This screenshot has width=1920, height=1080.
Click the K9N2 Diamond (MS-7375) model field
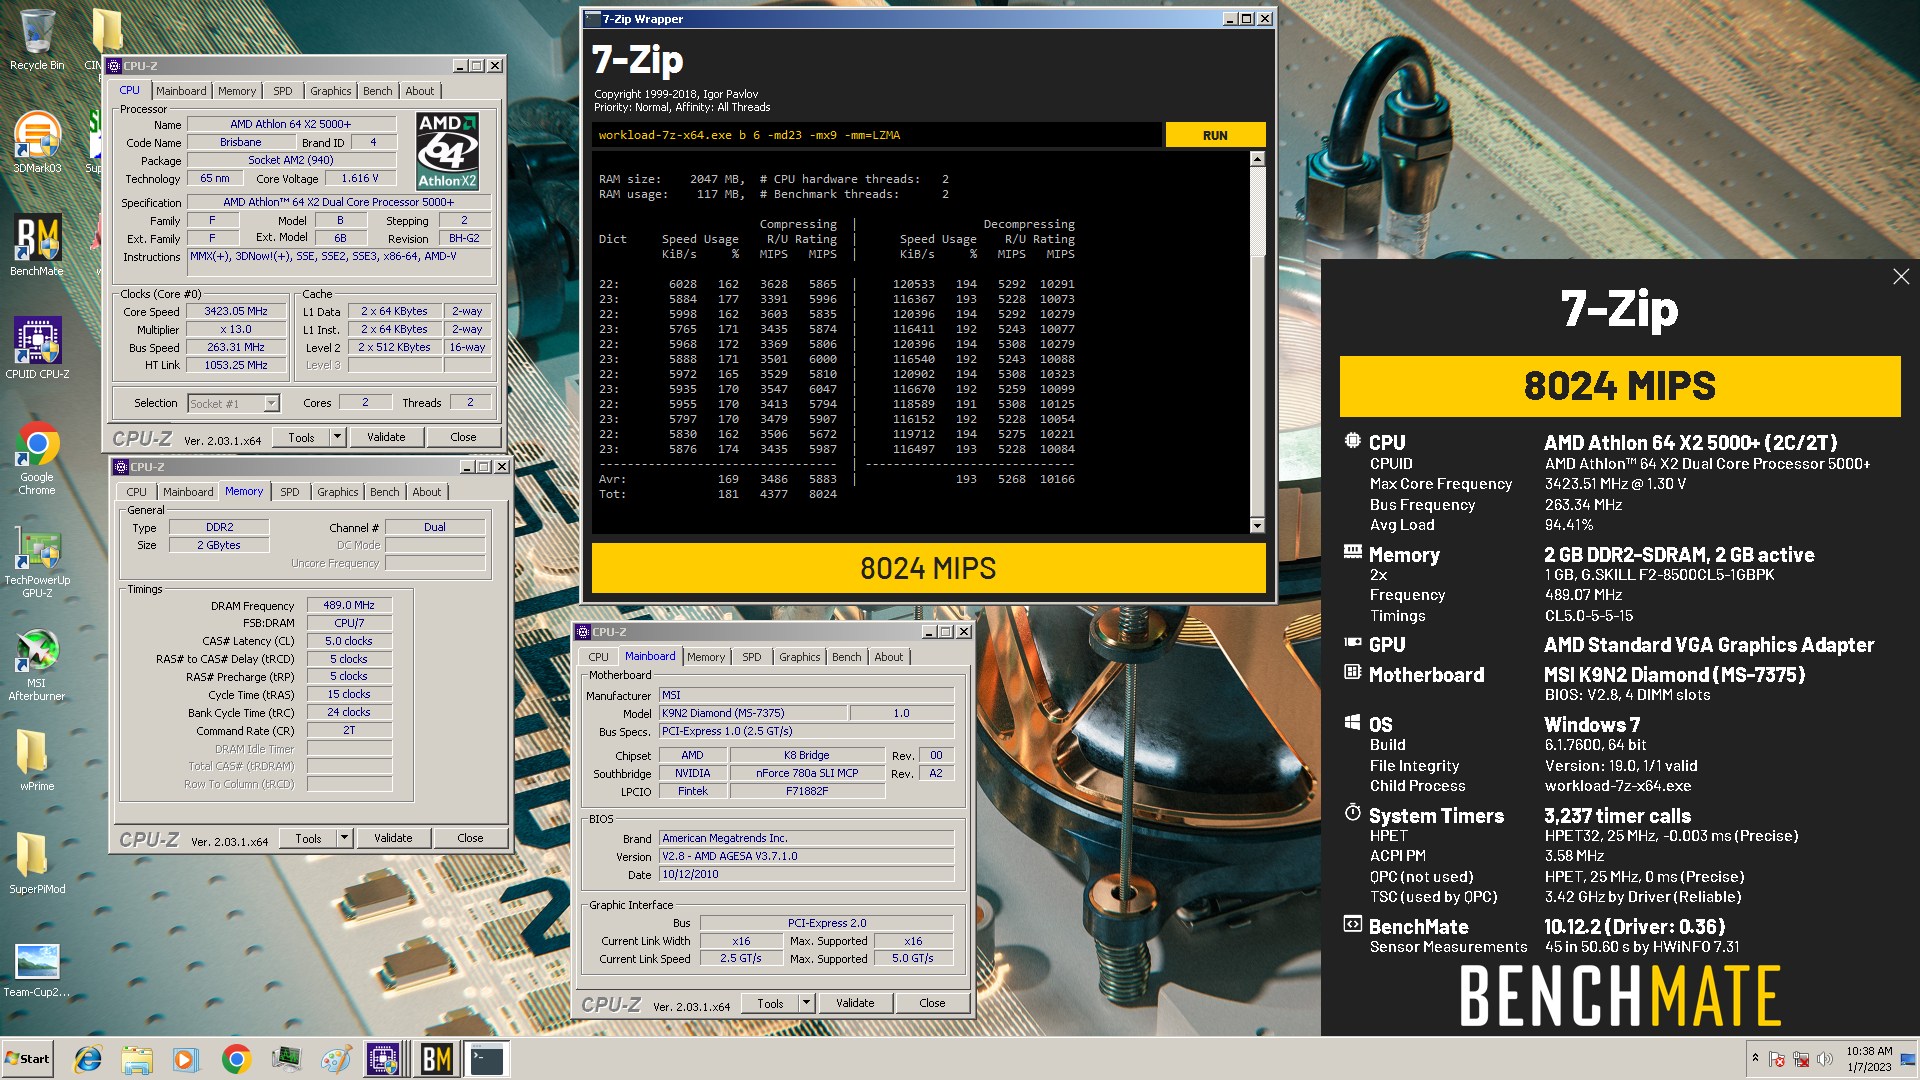tap(752, 713)
